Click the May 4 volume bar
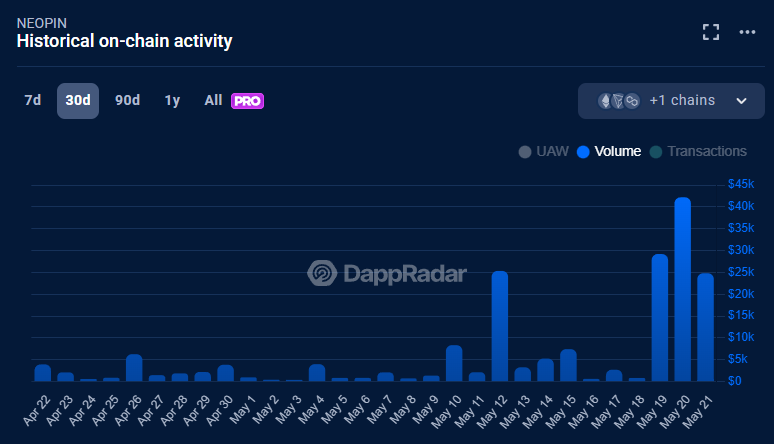 (317, 373)
